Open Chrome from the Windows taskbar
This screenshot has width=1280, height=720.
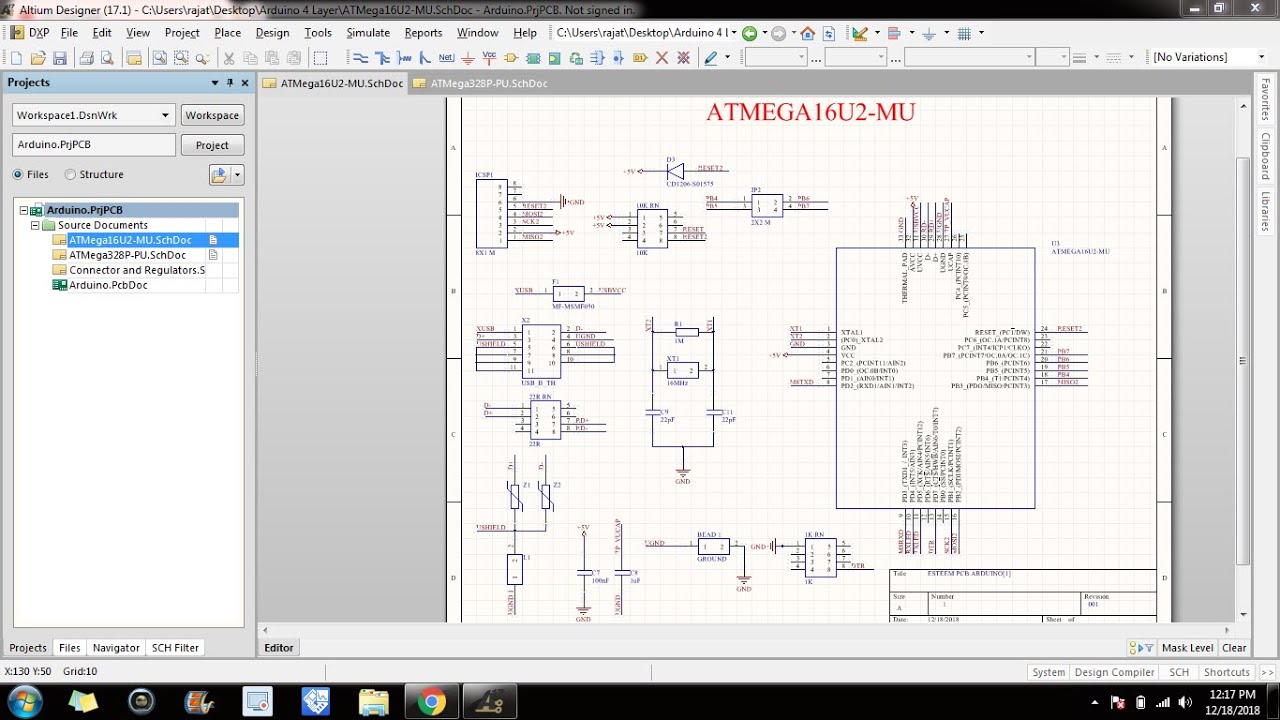(x=432, y=702)
